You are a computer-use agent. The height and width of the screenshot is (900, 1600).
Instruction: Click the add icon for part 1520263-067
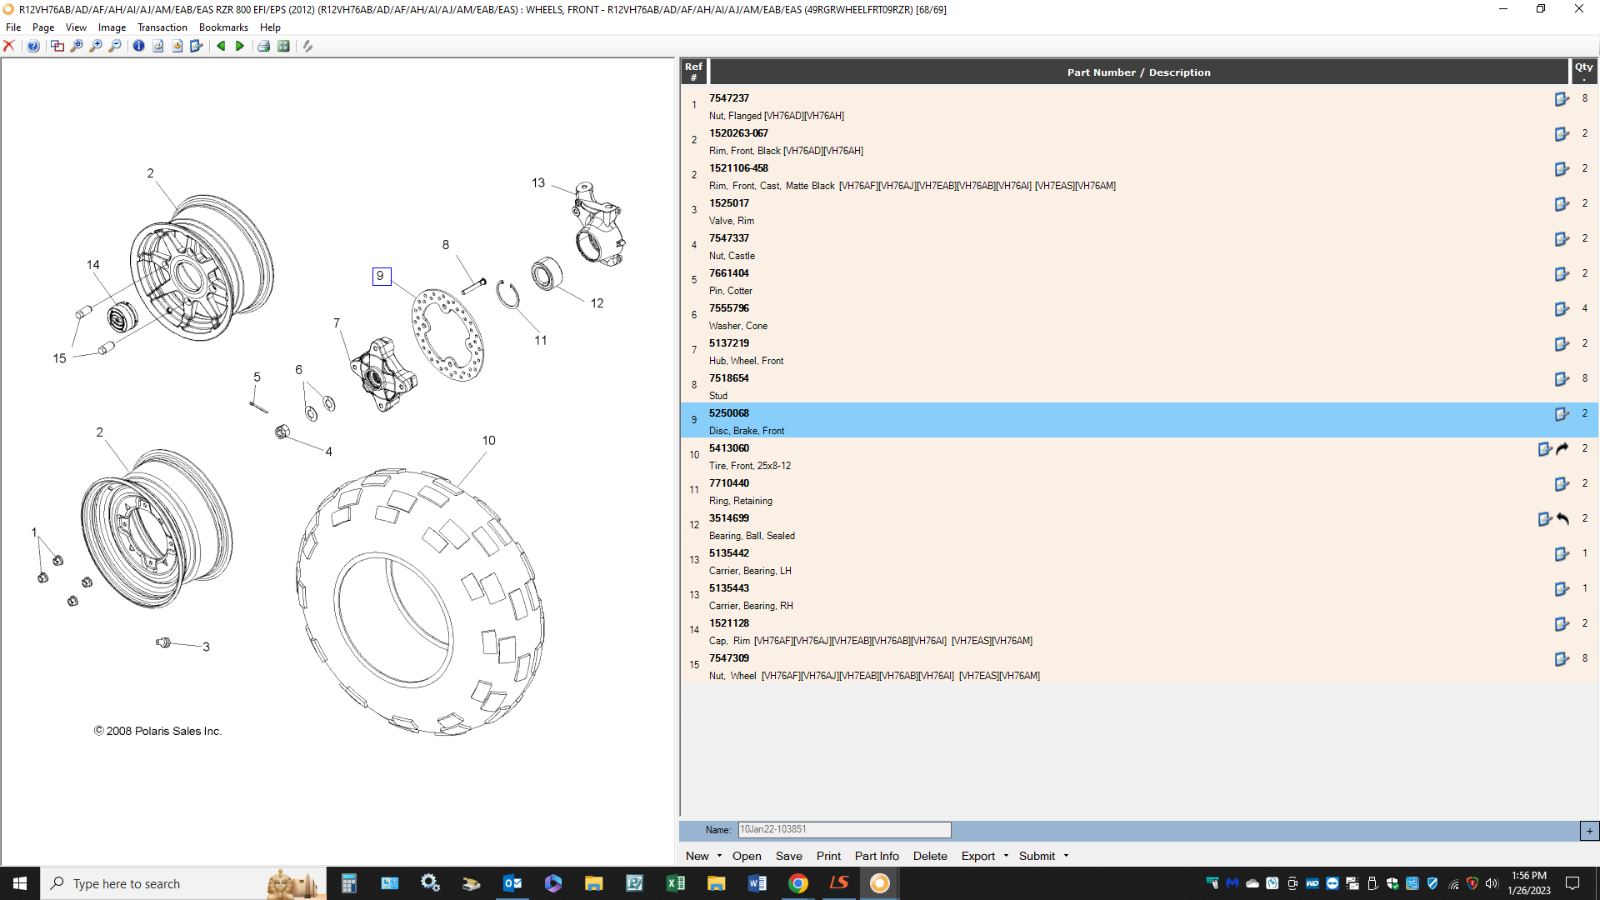[x=1562, y=134]
